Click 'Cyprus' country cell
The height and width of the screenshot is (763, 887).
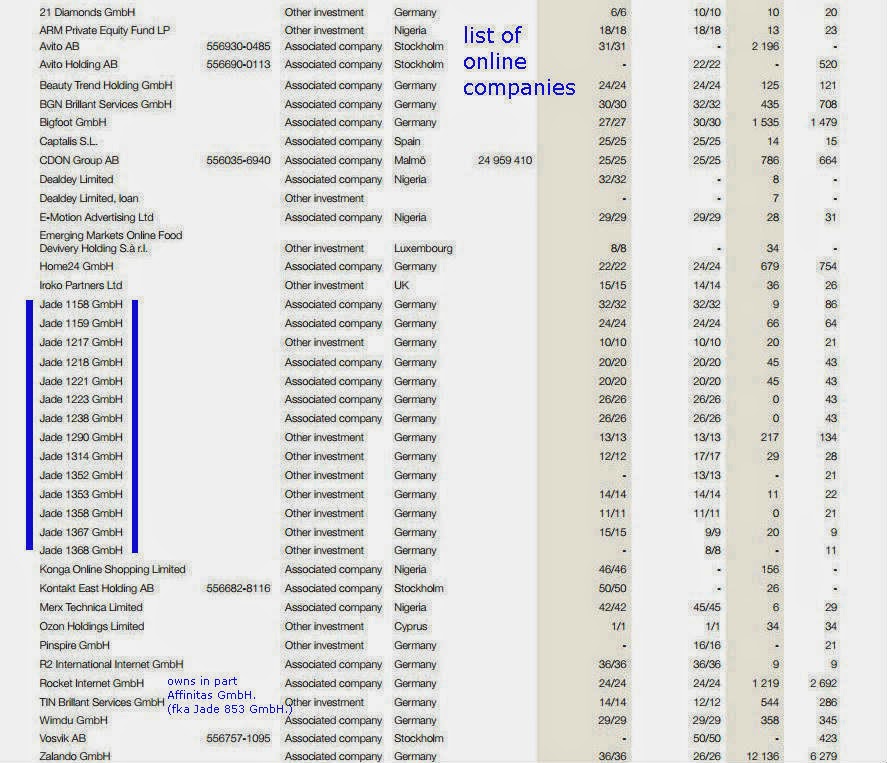(411, 627)
